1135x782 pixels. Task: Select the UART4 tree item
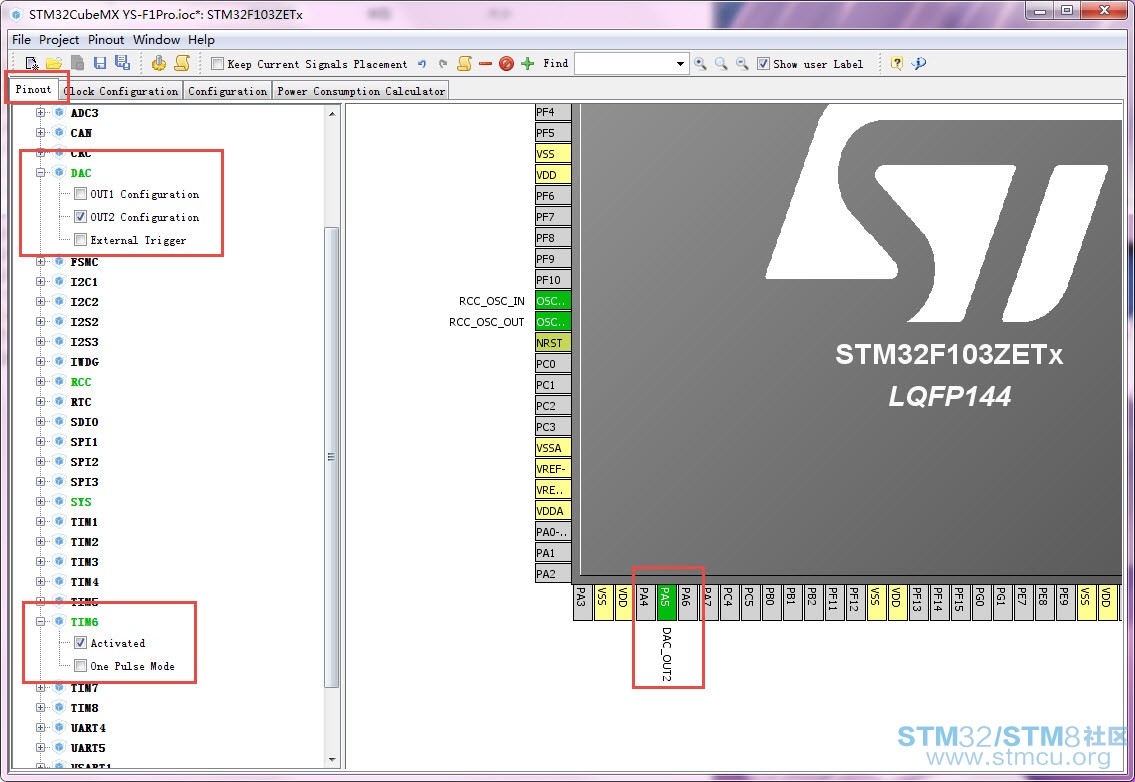coord(88,728)
